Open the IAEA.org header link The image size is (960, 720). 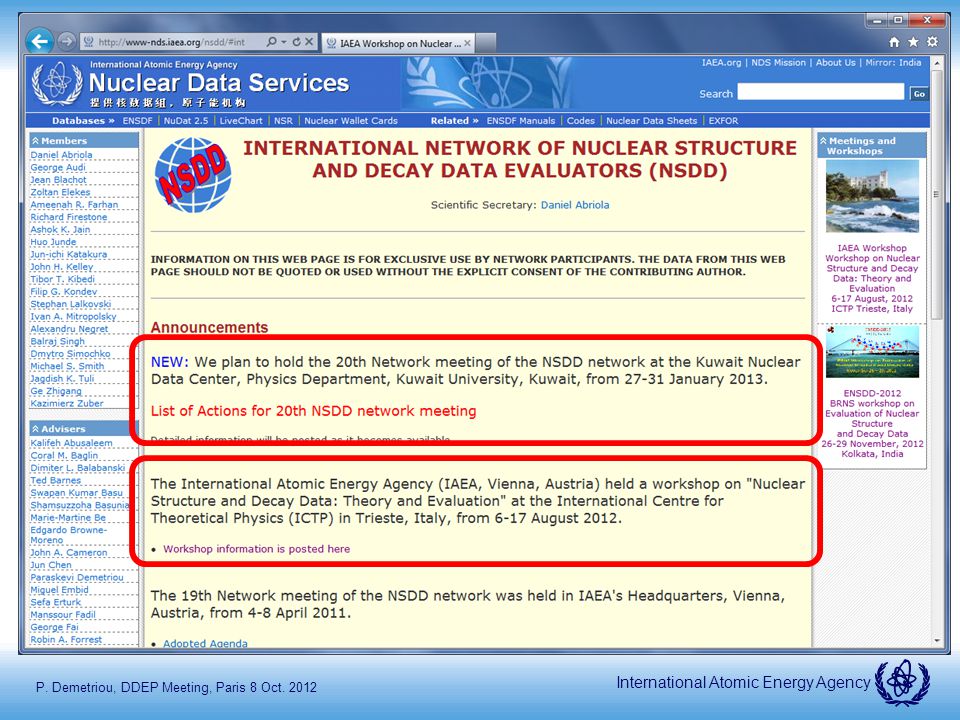(721, 62)
